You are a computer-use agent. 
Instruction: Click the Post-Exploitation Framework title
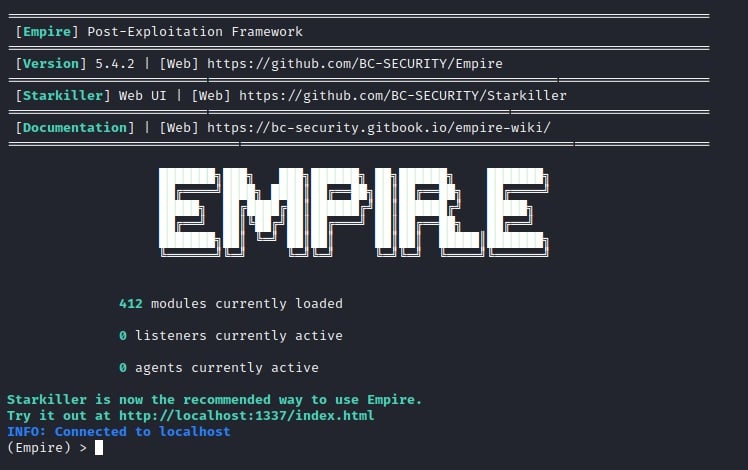195,31
